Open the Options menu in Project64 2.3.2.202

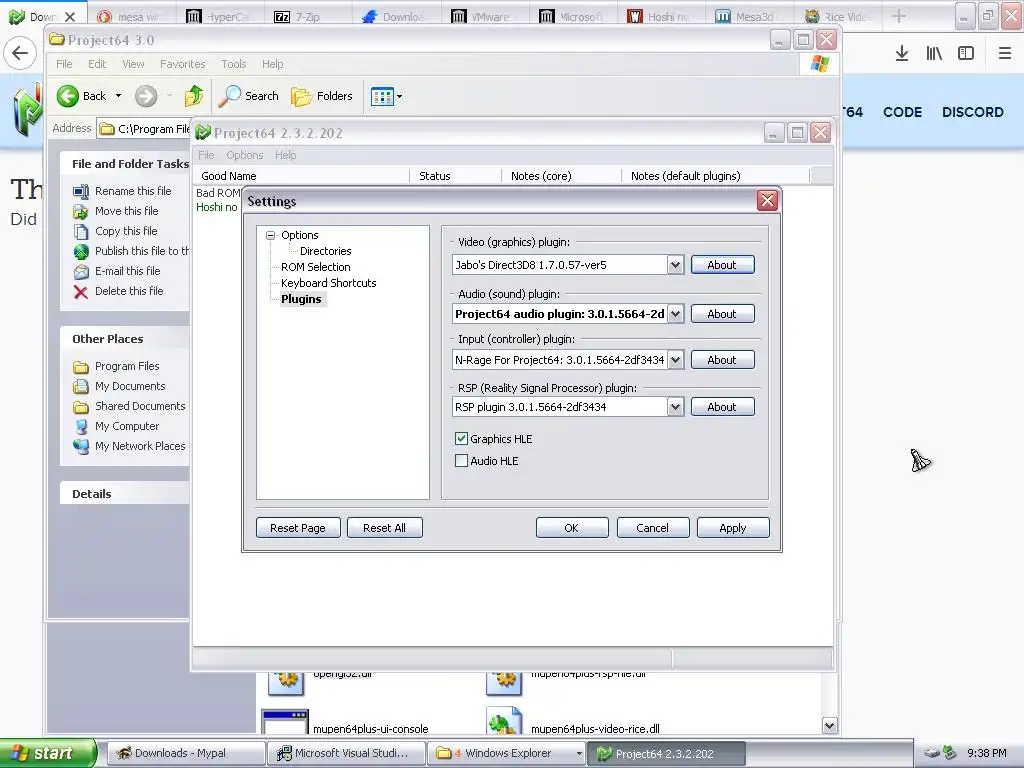tap(245, 155)
